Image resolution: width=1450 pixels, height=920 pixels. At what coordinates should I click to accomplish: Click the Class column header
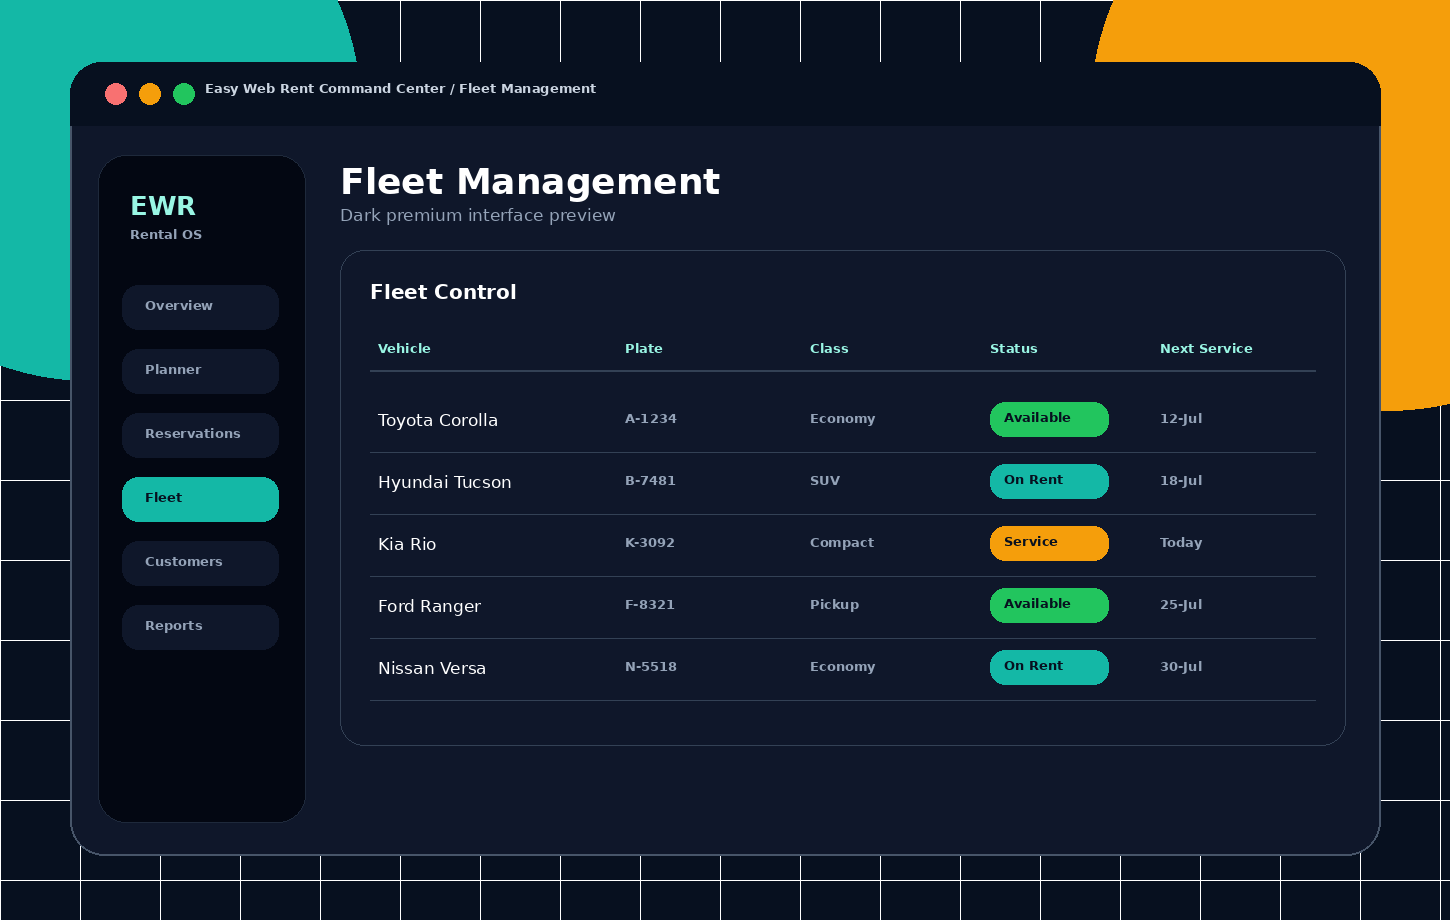[829, 349]
